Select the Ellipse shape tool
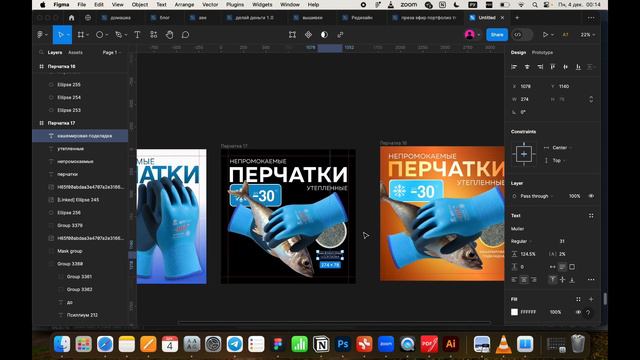This screenshot has height=360, width=640. pos(99,35)
